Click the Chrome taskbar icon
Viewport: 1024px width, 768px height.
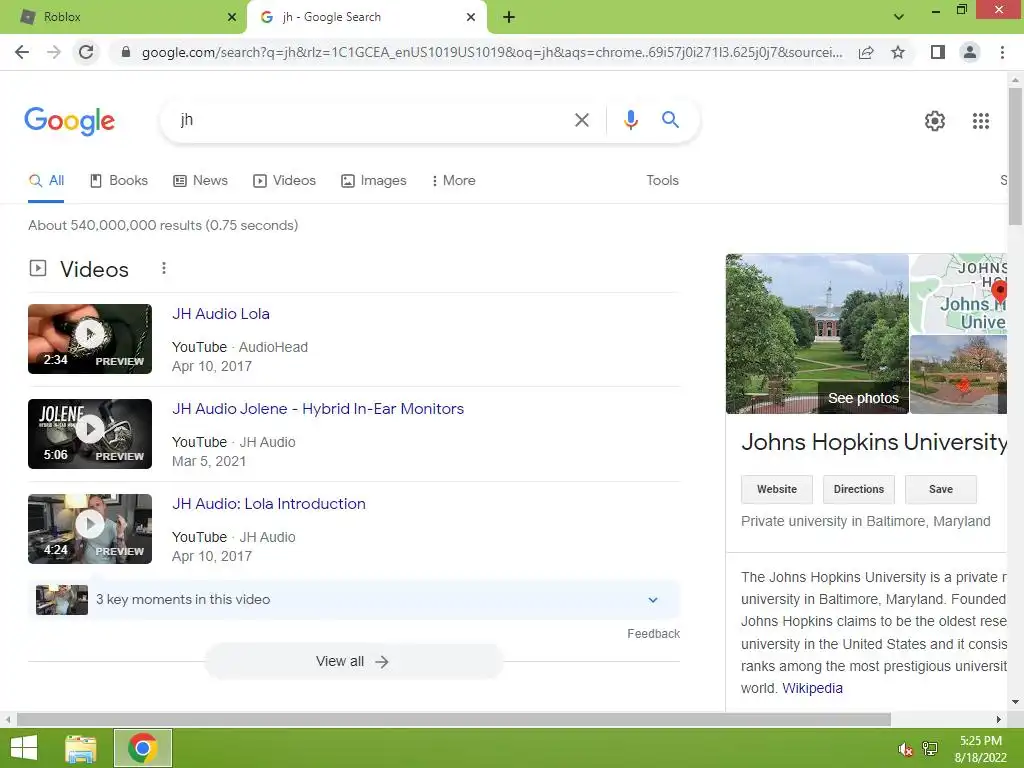pyautogui.click(x=142, y=748)
